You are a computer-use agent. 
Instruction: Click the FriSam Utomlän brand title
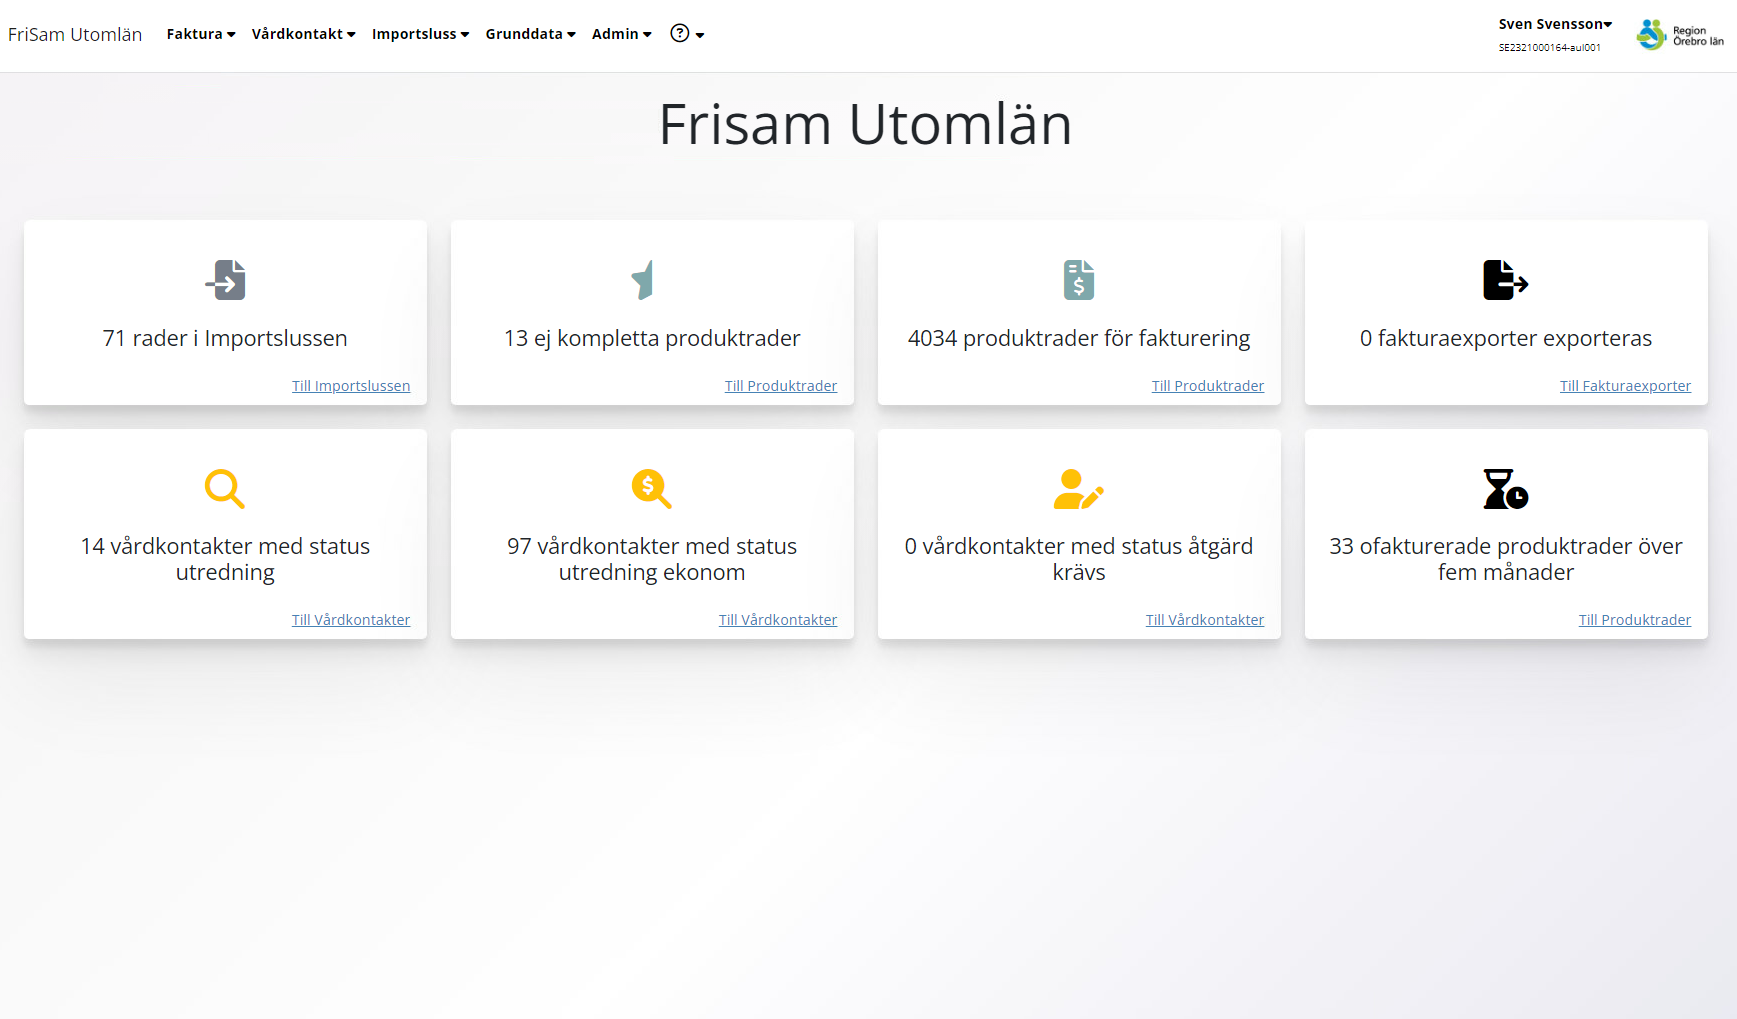point(75,34)
